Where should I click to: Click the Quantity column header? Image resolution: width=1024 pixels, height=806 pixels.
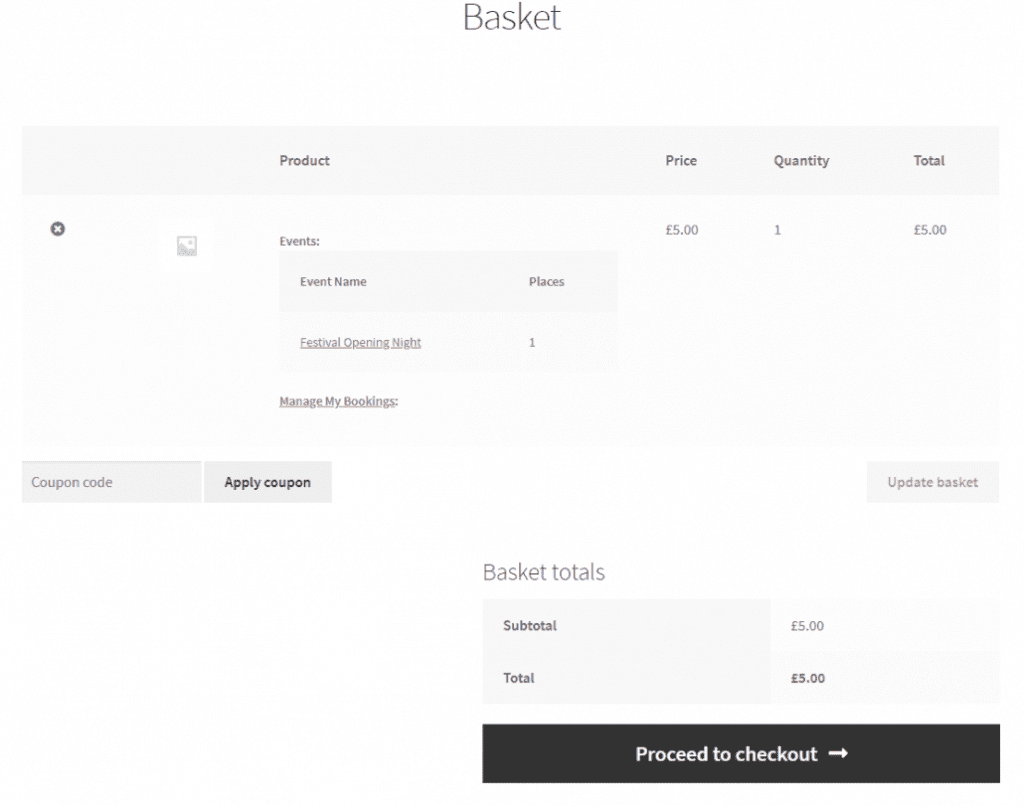pos(801,160)
